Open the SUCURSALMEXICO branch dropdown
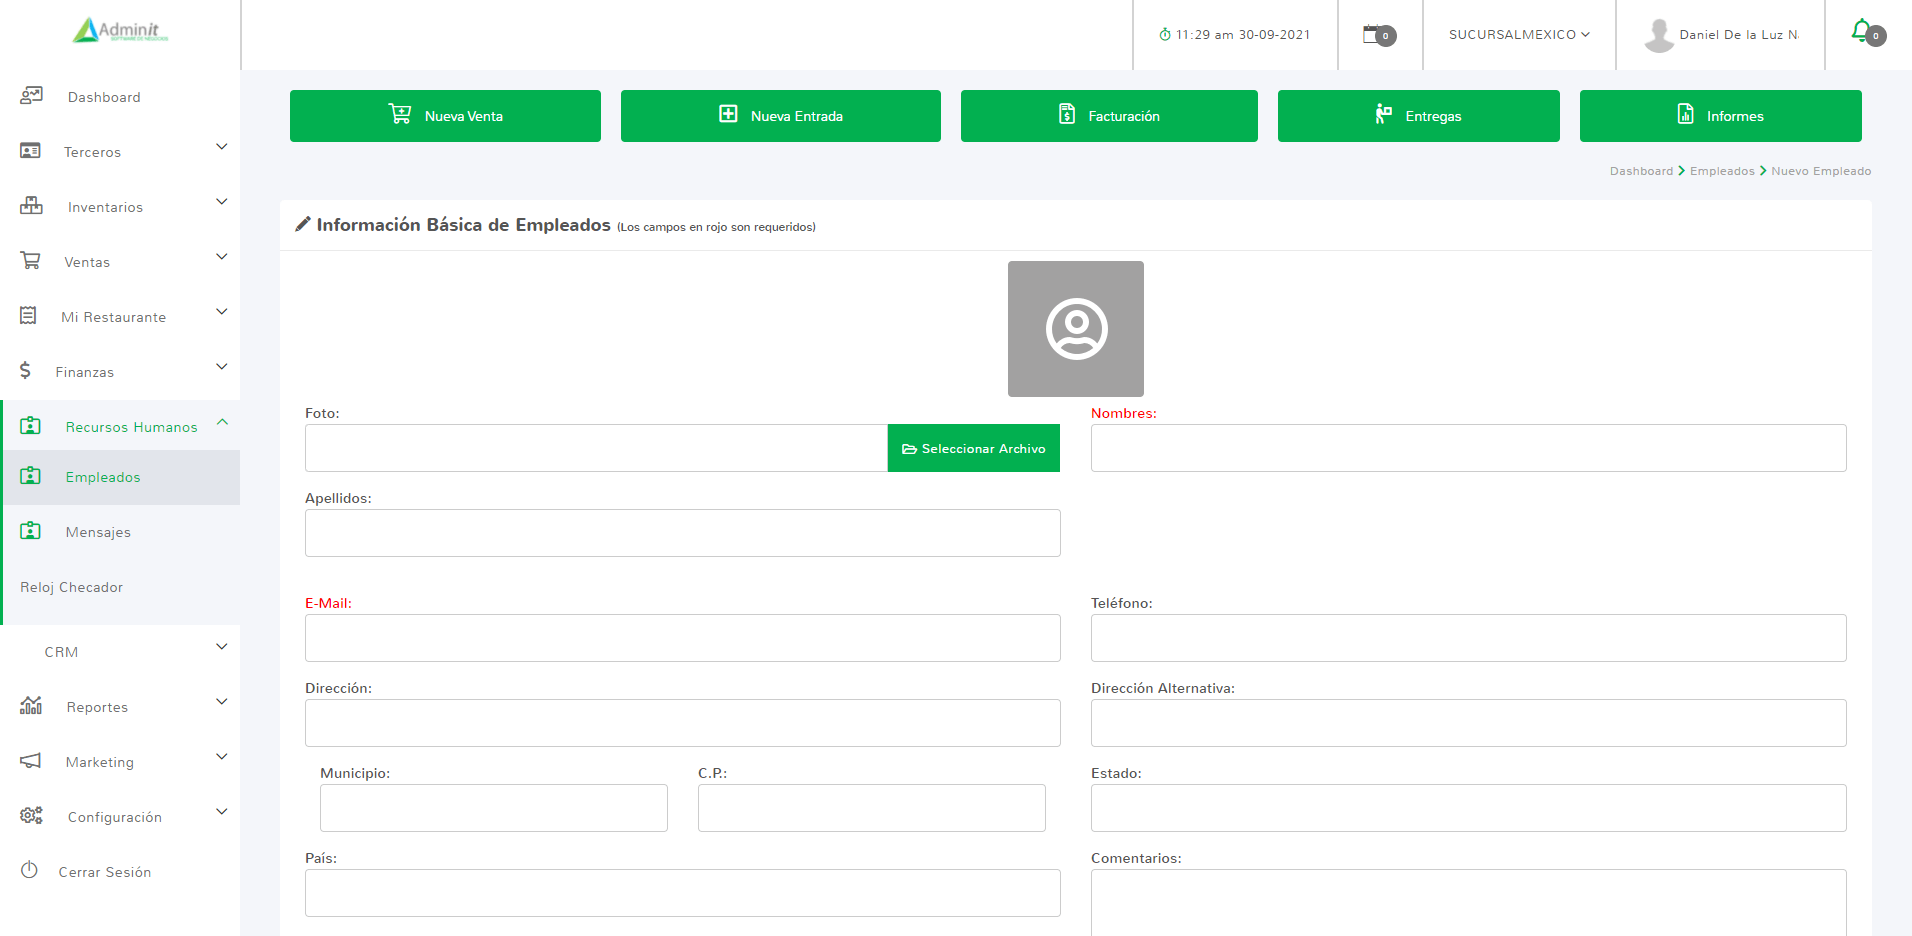Screen dimensions: 1912x936 coord(1518,35)
